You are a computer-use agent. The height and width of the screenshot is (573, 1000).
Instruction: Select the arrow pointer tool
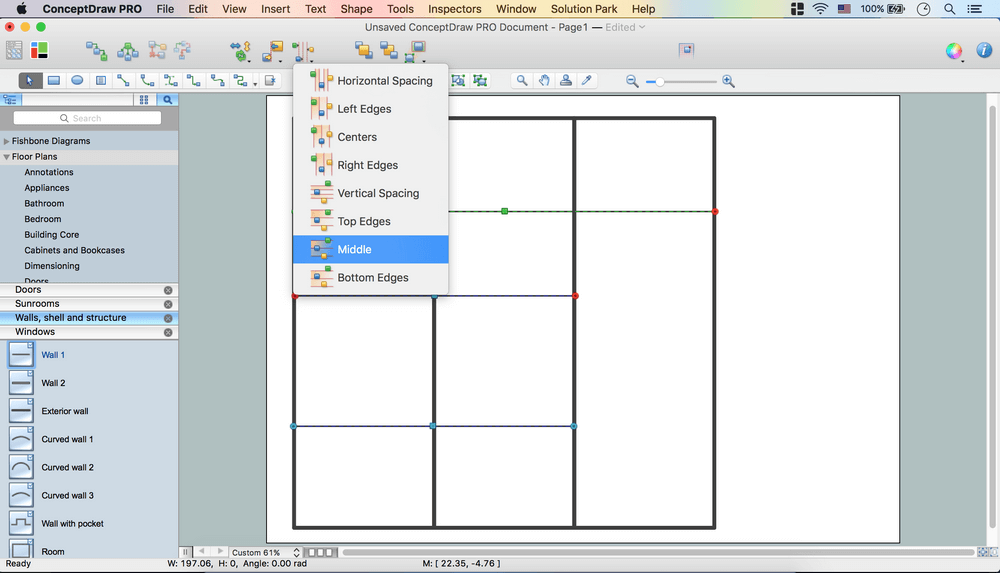pyautogui.click(x=29, y=80)
